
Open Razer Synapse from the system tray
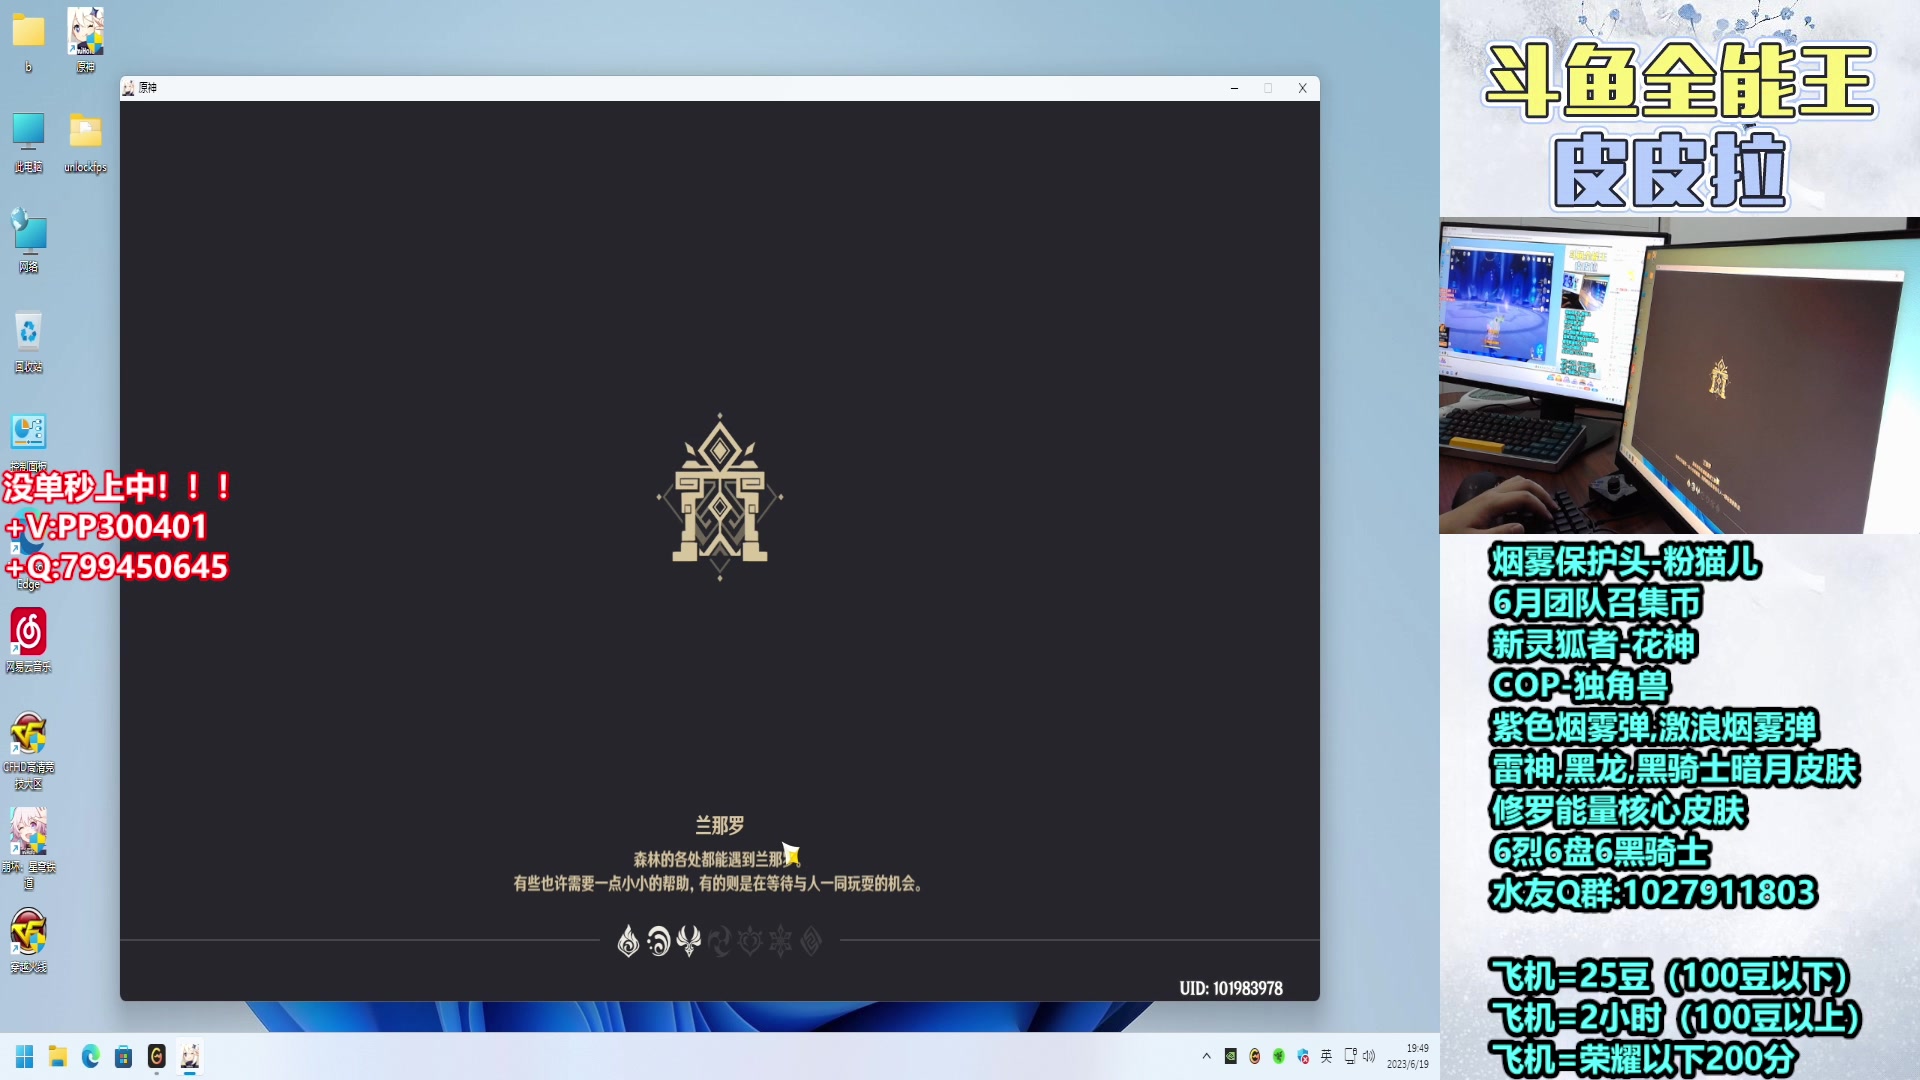point(1278,1057)
